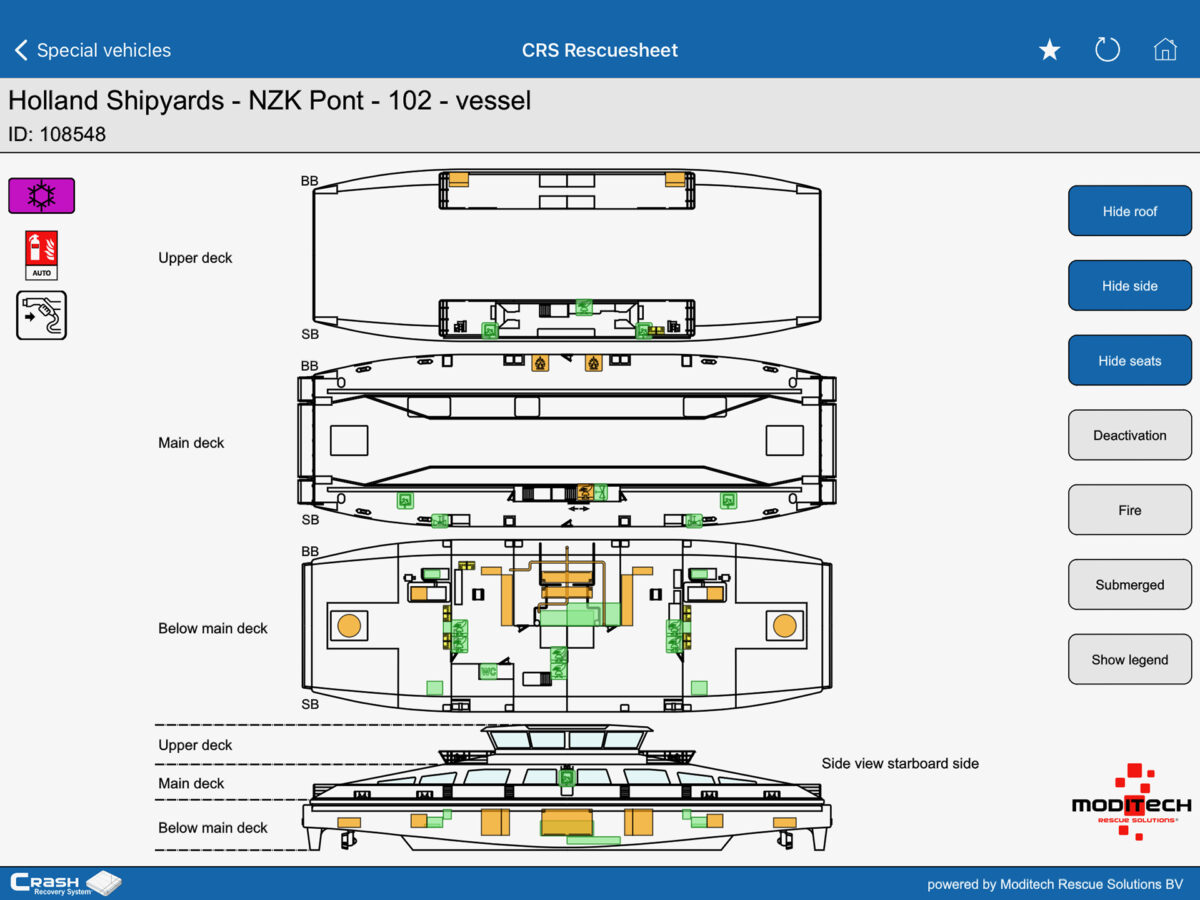Toggle roof visibility with Hide roof
The height and width of the screenshot is (900, 1200).
tap(1129, 210)
